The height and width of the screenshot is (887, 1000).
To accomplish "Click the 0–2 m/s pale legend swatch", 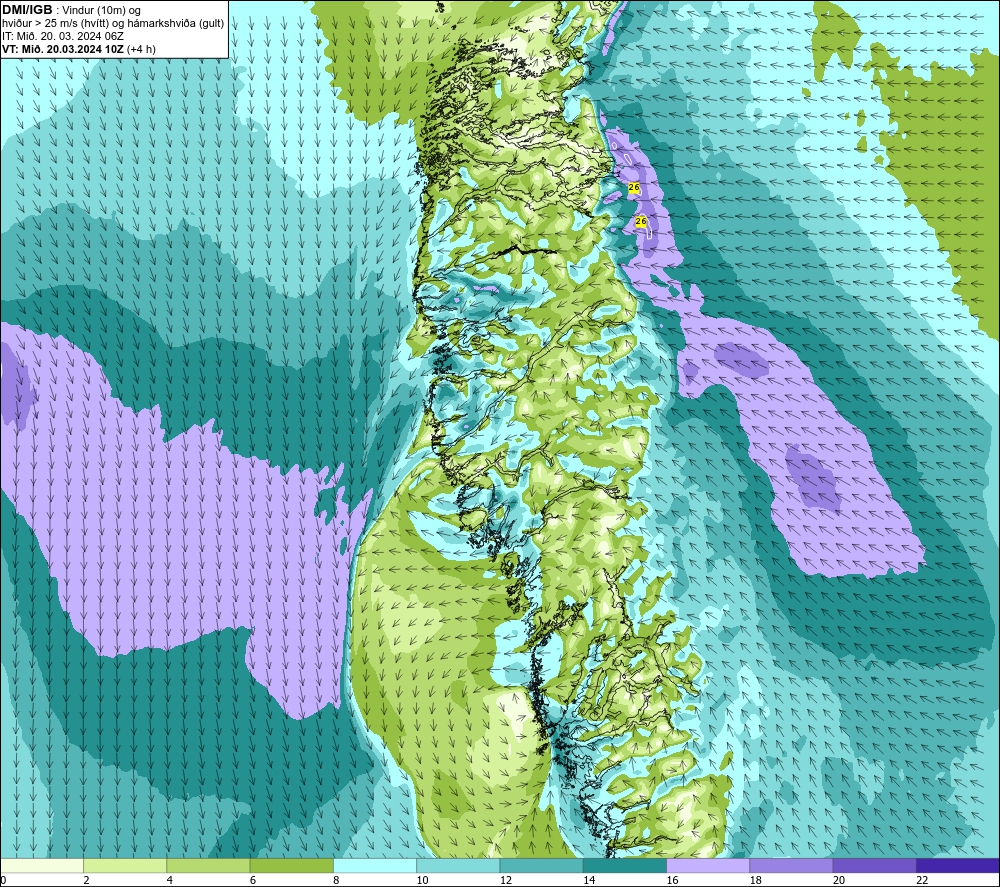I will click(41, 865).
